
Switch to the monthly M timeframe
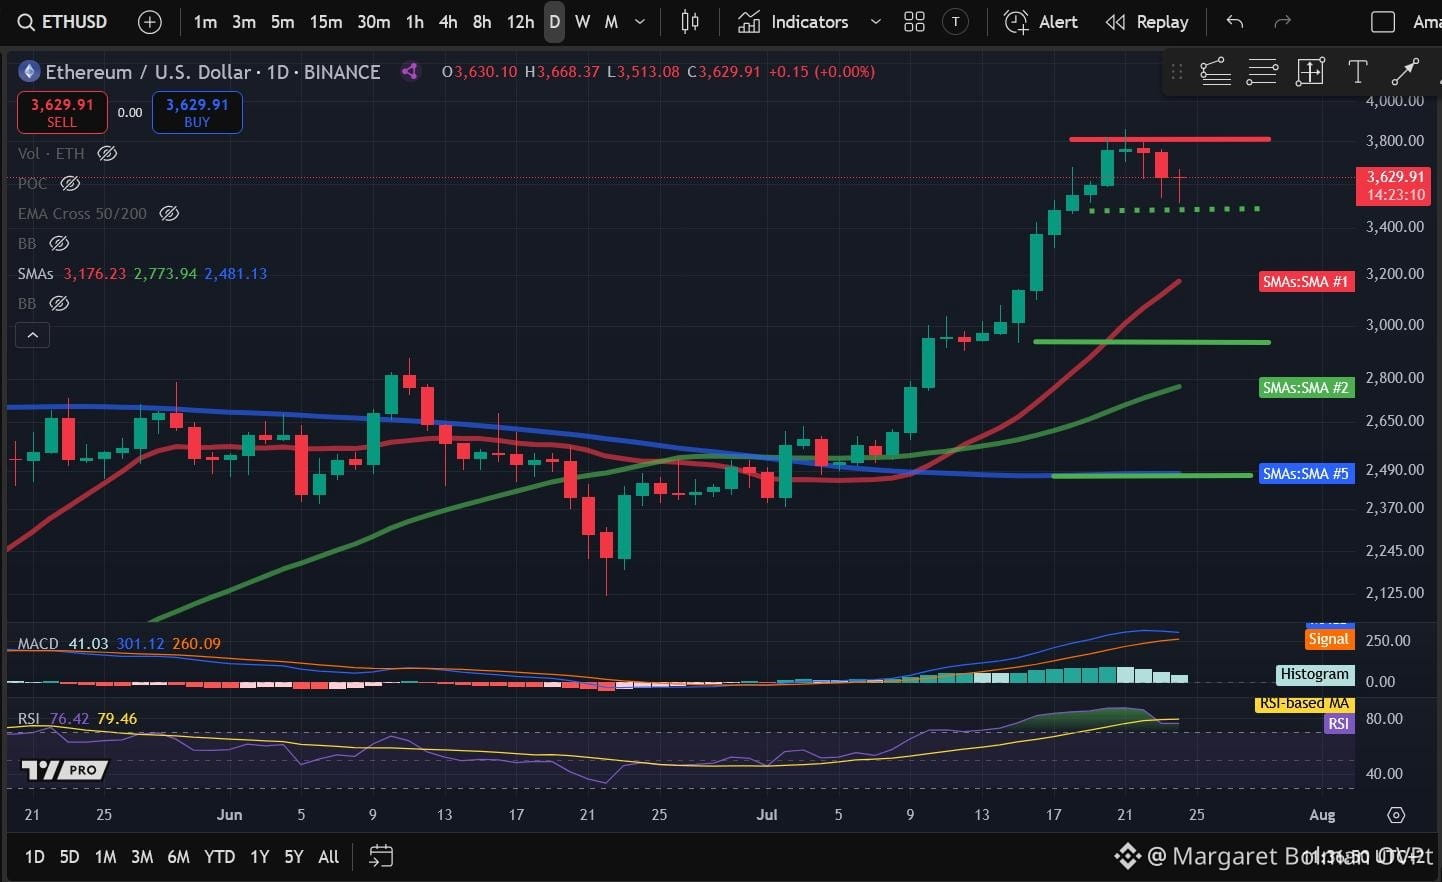point(611,22)
